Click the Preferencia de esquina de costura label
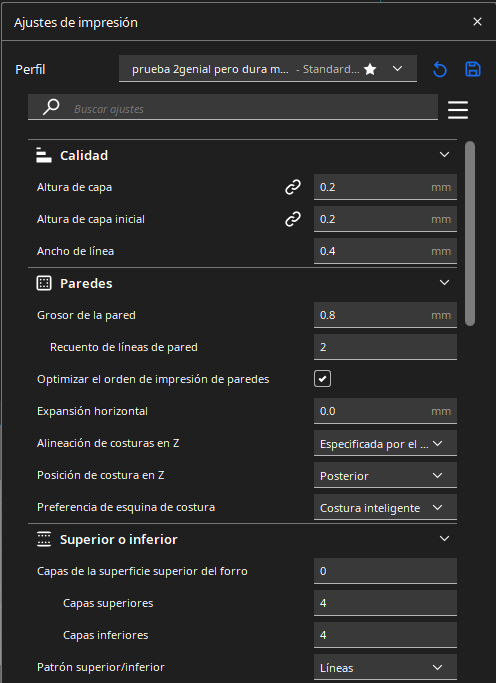The image size is (496, 683). (x=126, y=507)
